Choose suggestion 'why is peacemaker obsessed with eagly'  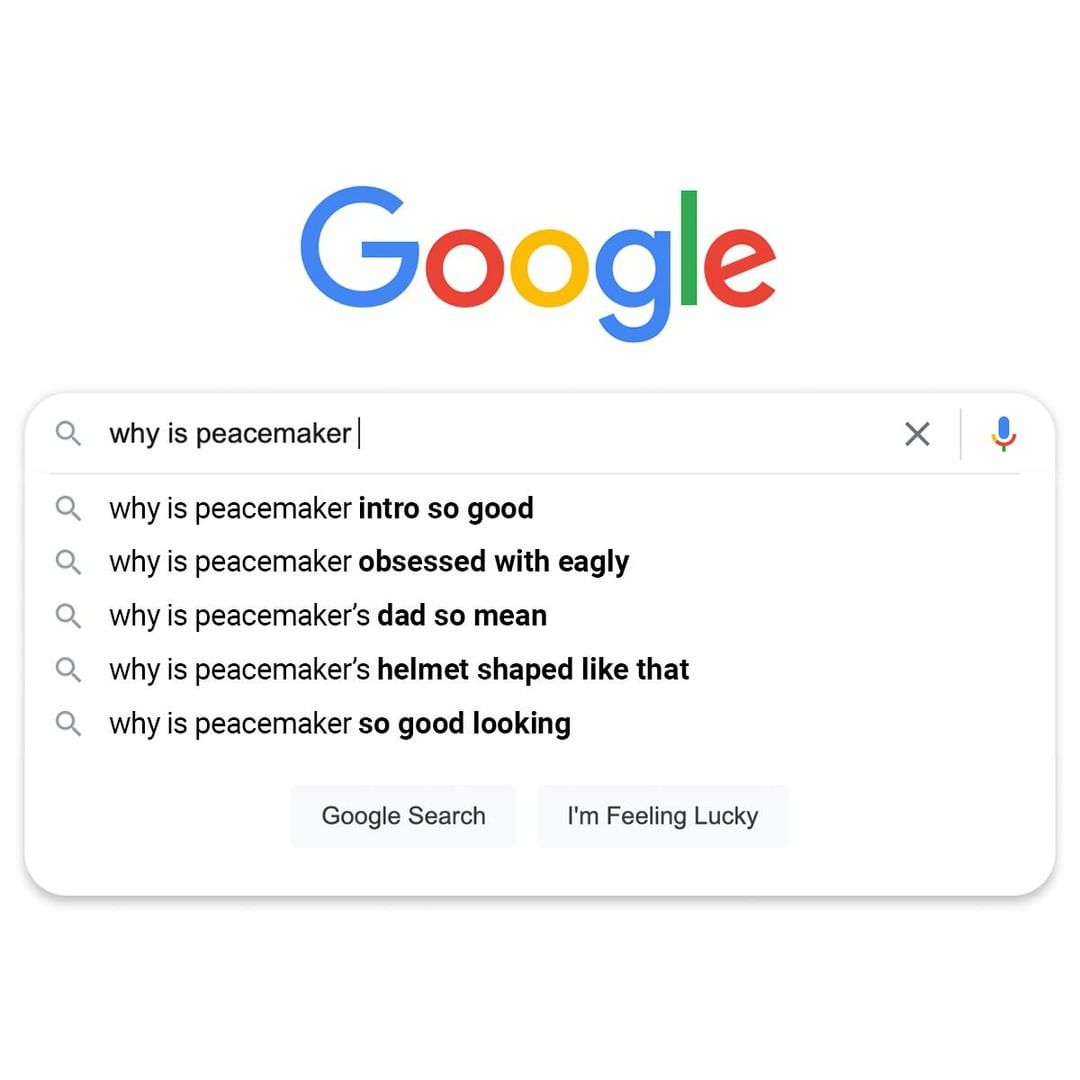click(x=369, y=562)
